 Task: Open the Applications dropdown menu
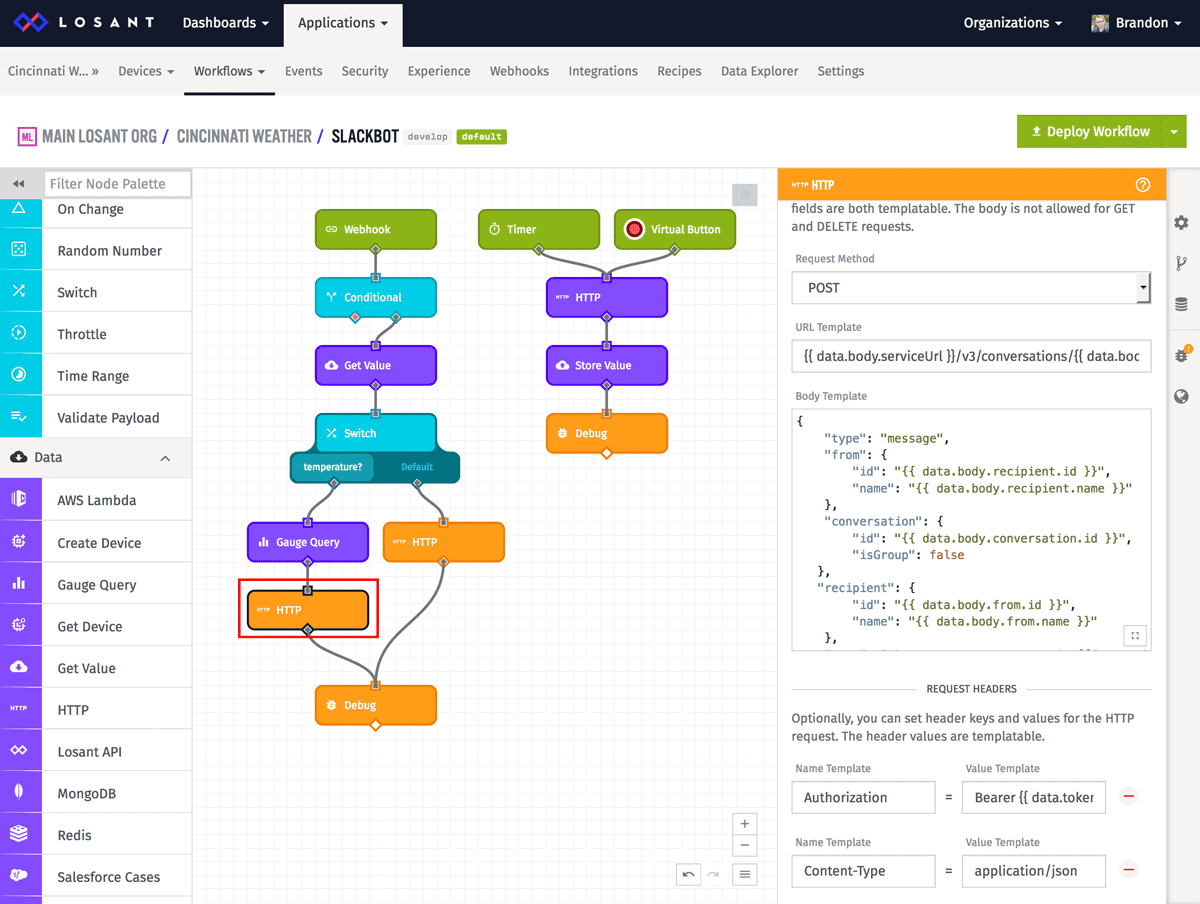343,23
